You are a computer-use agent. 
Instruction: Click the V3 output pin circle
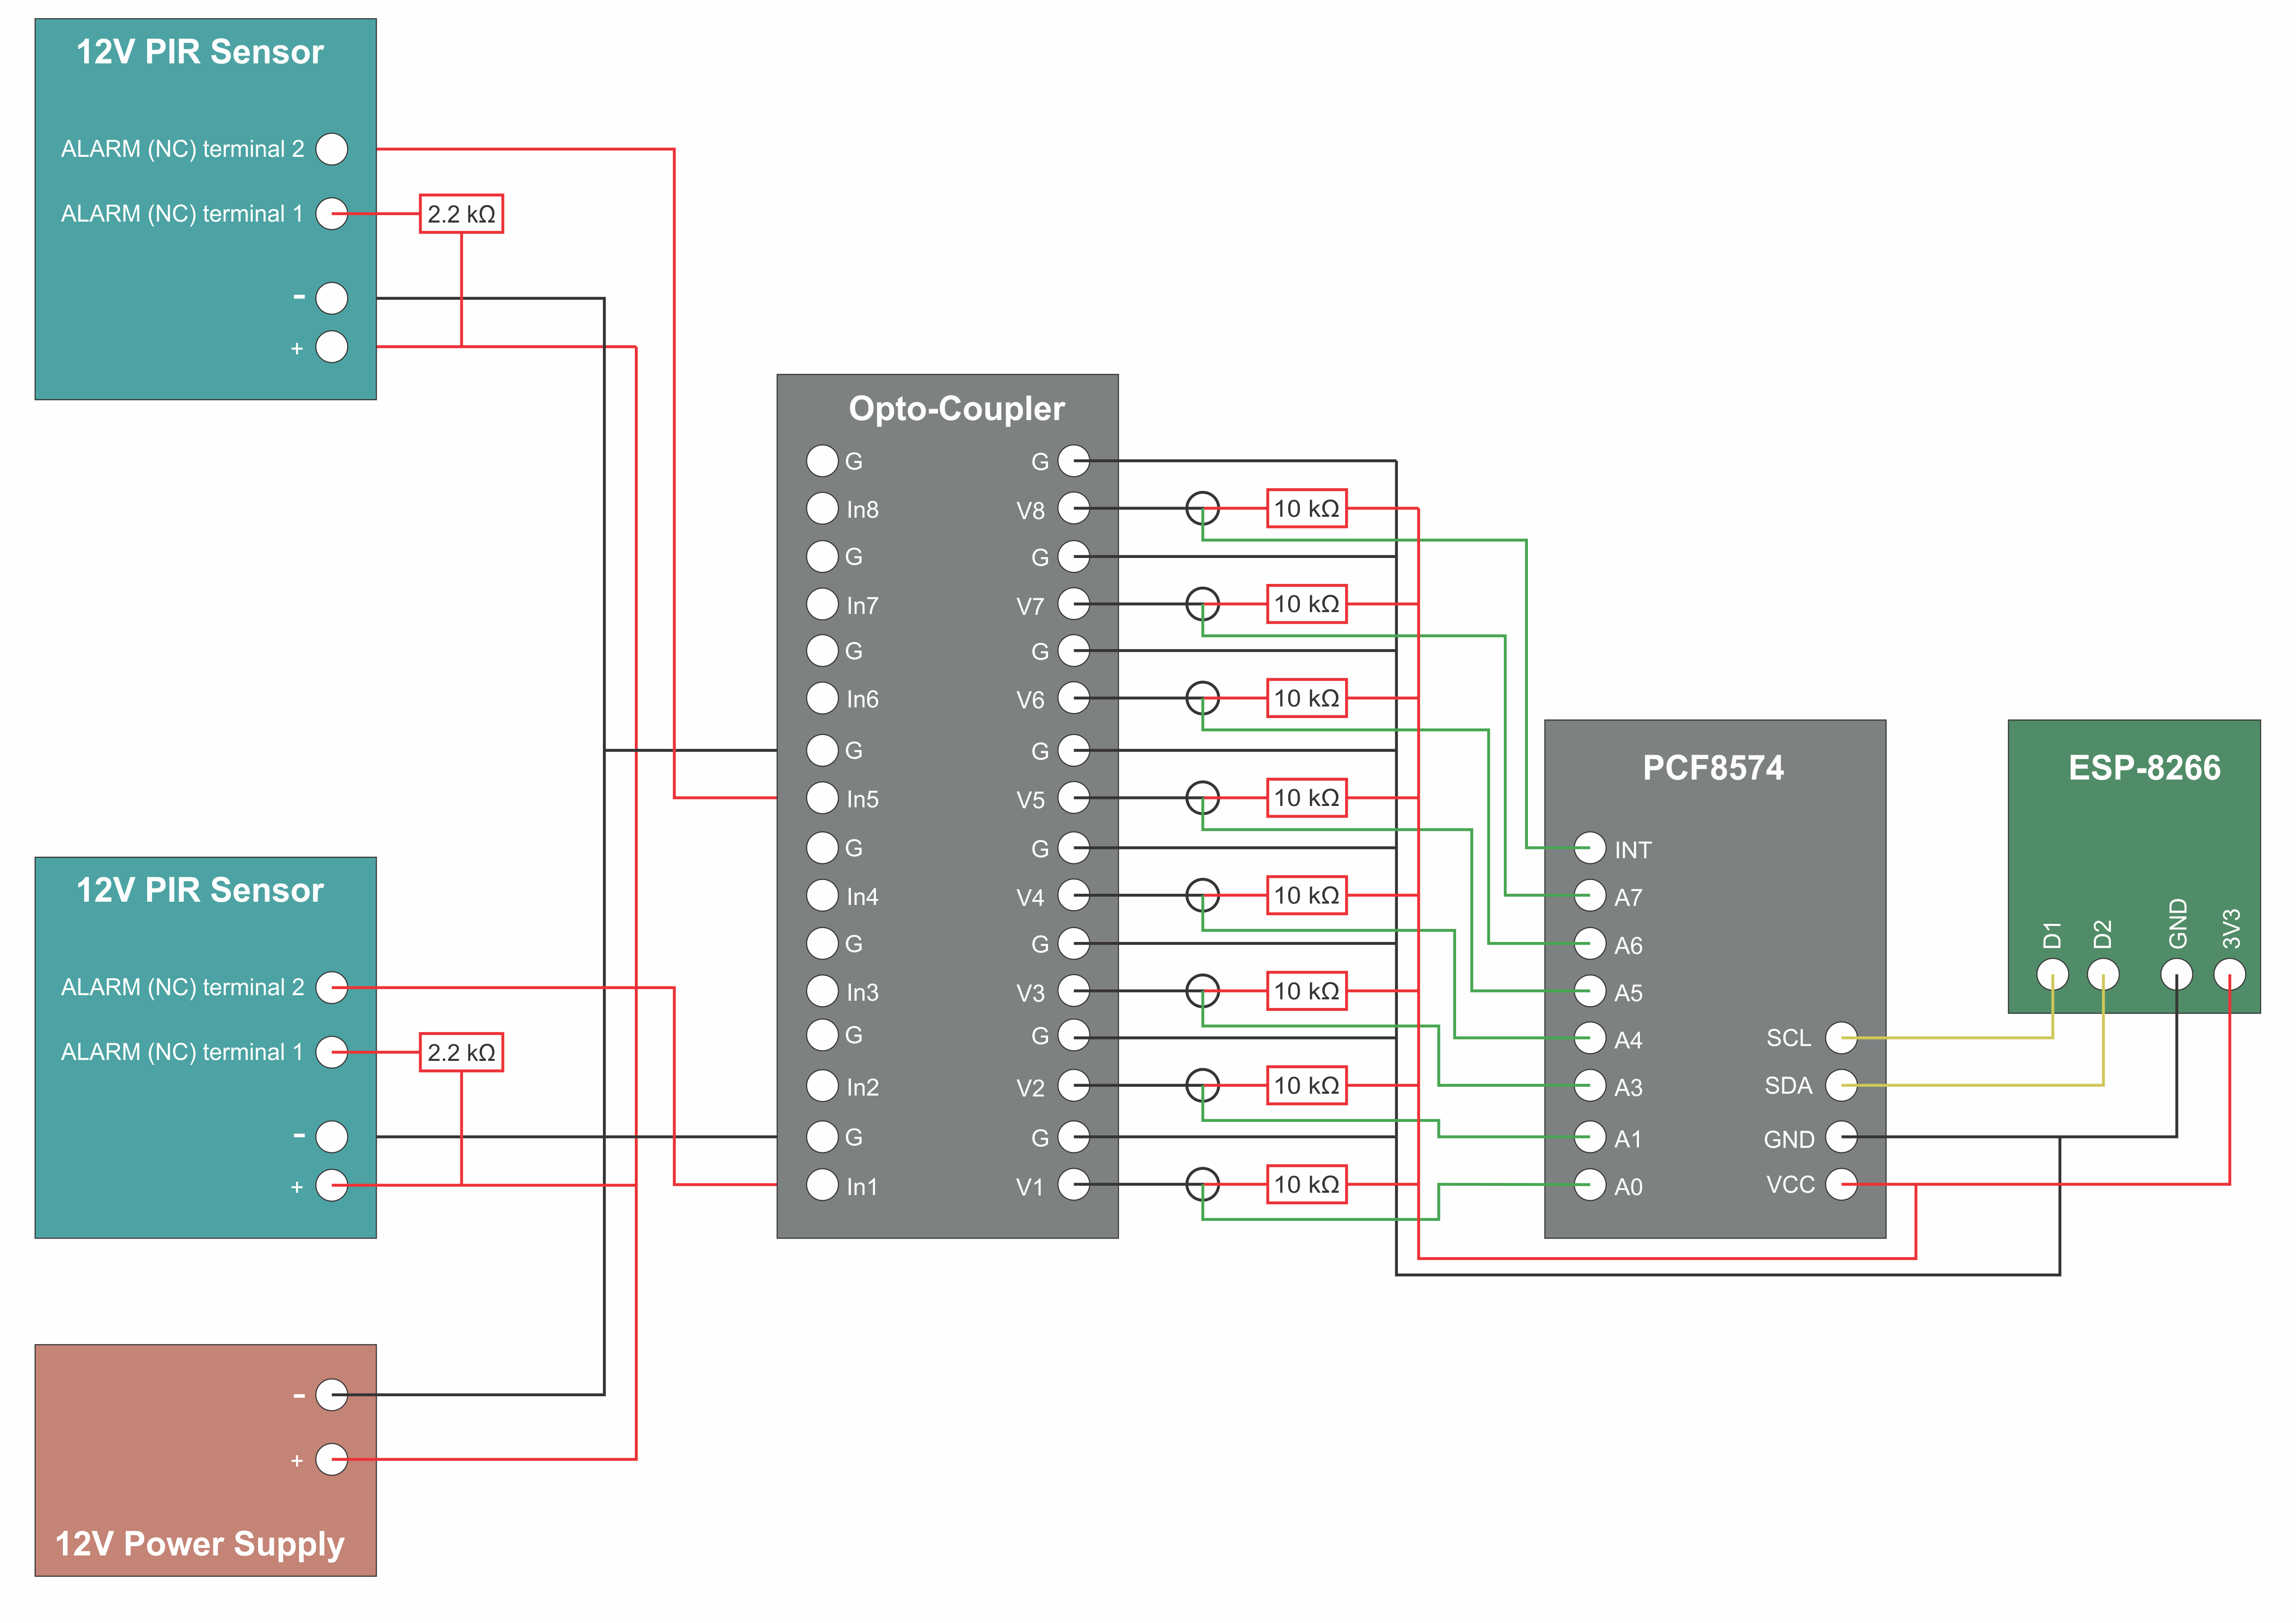click(x=1074, y=991)
